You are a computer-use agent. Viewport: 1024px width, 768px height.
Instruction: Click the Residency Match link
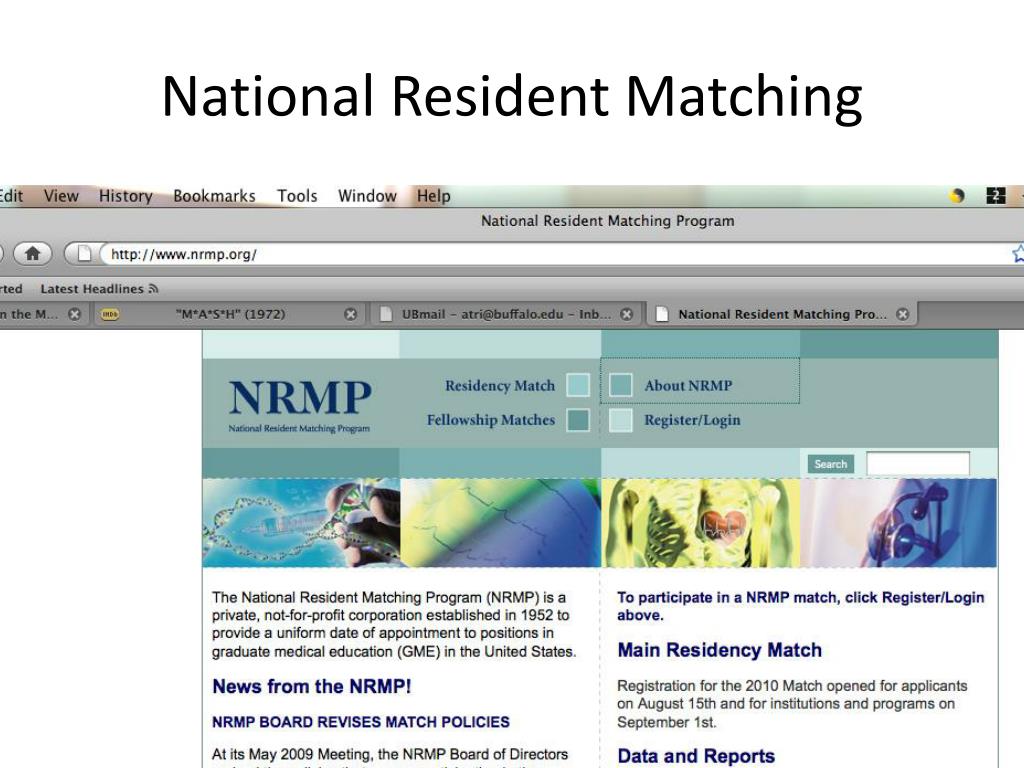tap(500, 385)
